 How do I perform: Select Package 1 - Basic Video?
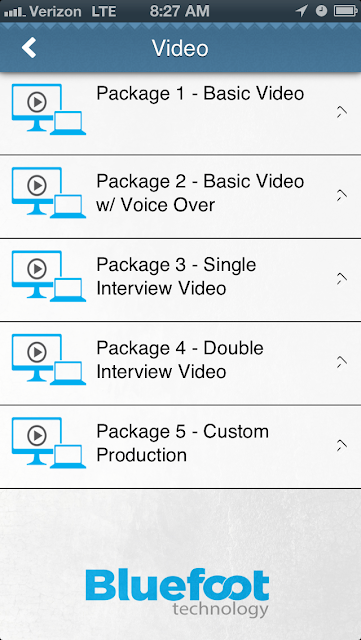pyautogui.click(x=180, y=114)
